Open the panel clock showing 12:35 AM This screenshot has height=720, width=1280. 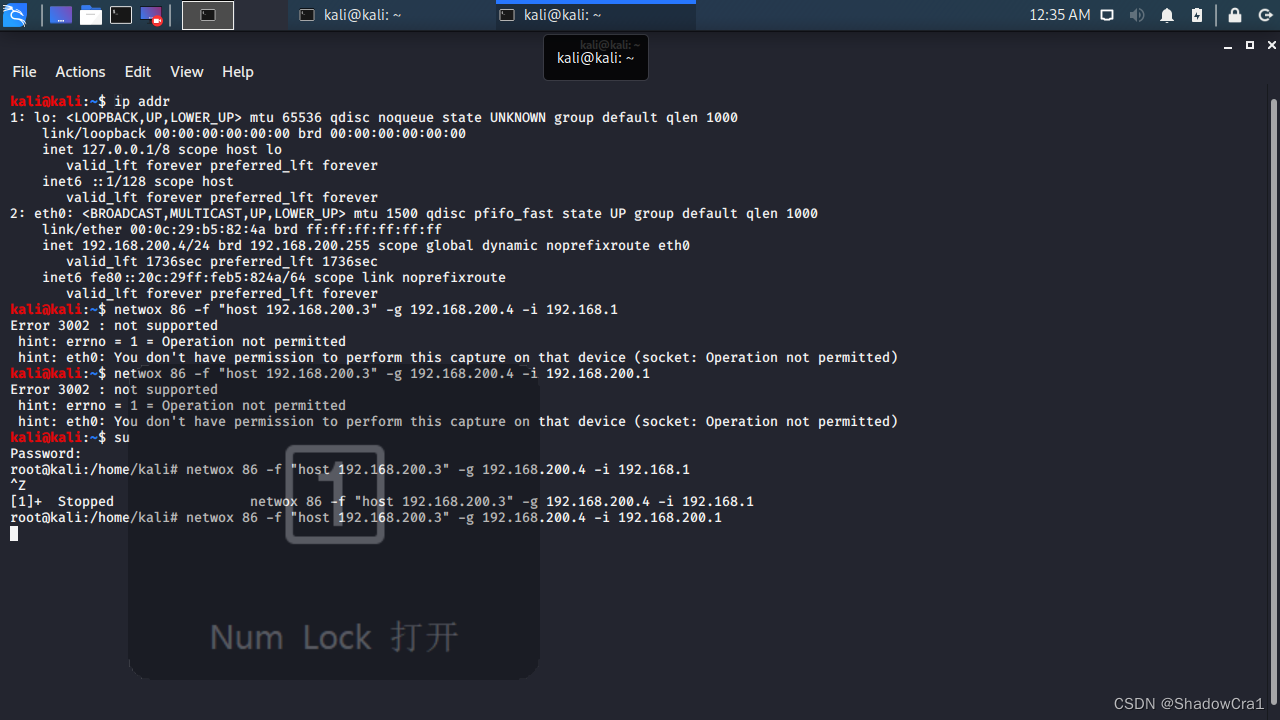tap(1059, 15)
